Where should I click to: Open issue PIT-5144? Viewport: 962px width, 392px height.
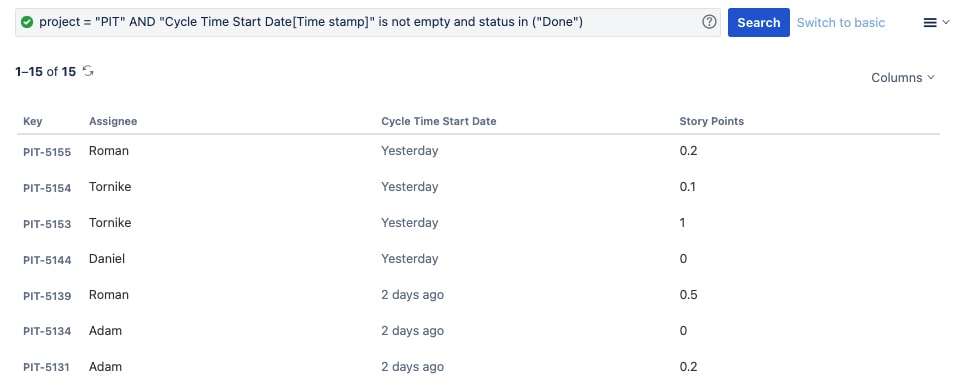tap(47, 260)
